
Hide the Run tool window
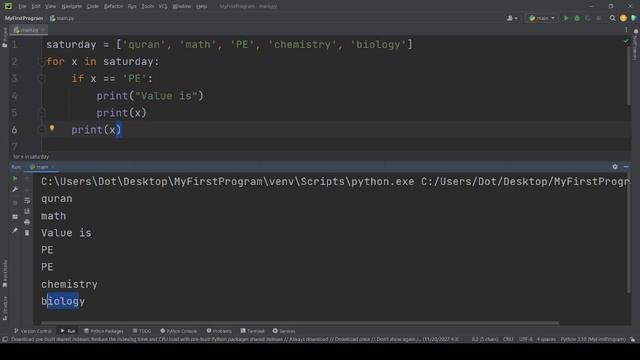tap(626, 167)
